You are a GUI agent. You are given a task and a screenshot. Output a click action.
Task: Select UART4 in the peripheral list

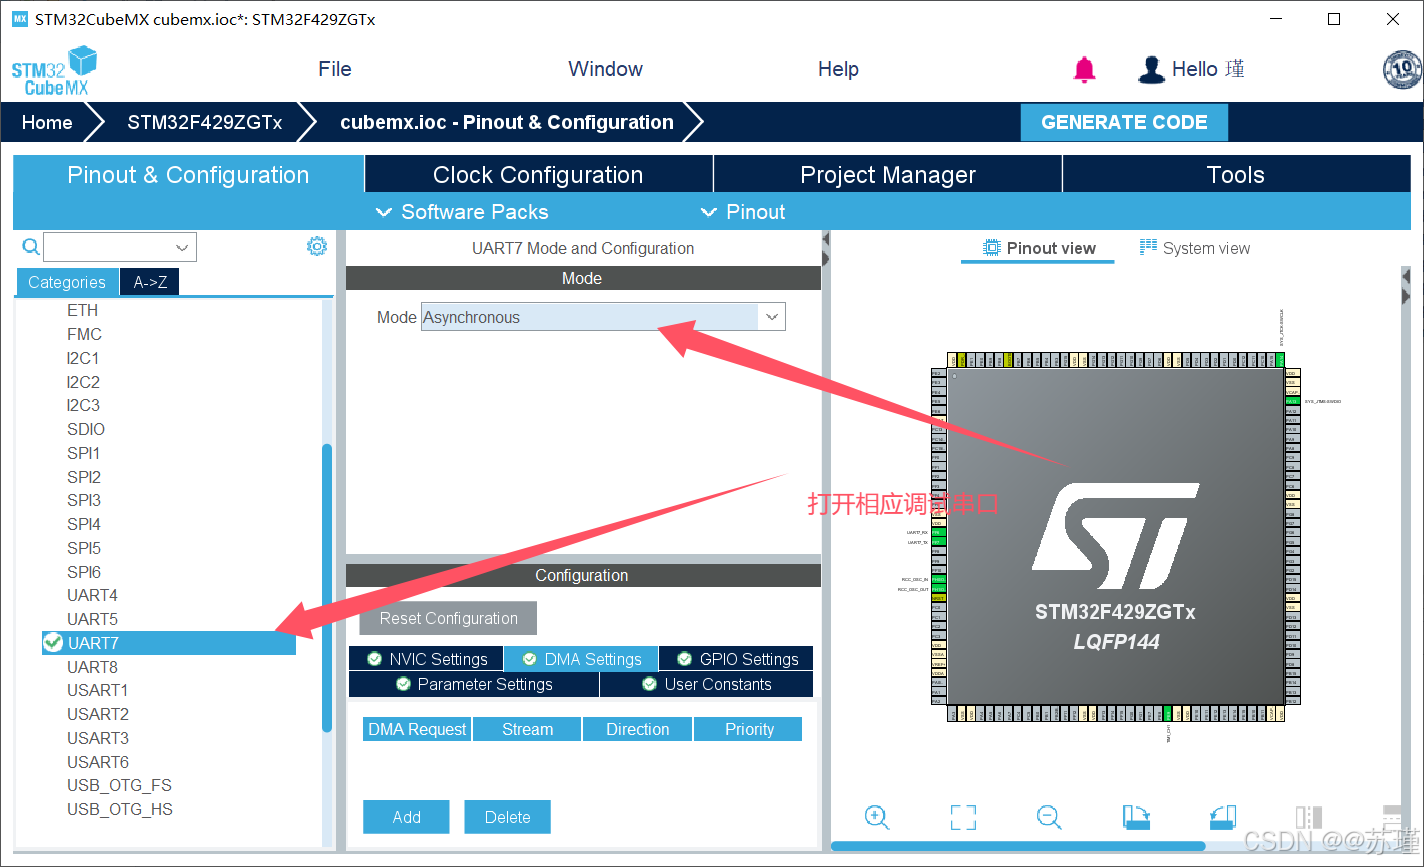92,595
